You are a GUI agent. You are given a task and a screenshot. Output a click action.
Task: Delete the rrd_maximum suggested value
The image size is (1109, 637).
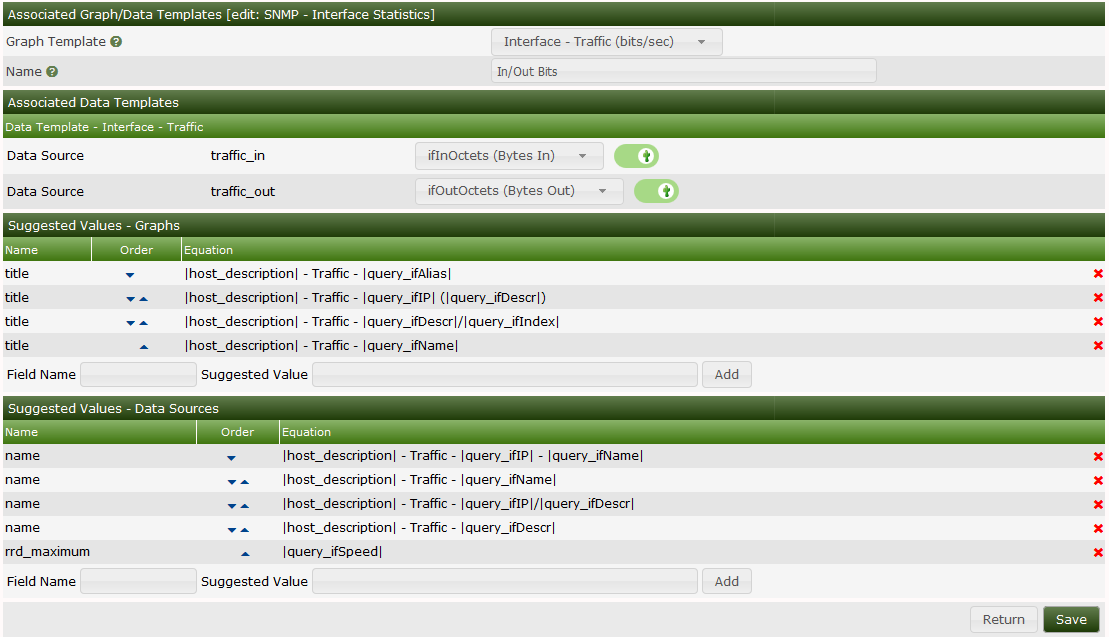point(1097,551)
